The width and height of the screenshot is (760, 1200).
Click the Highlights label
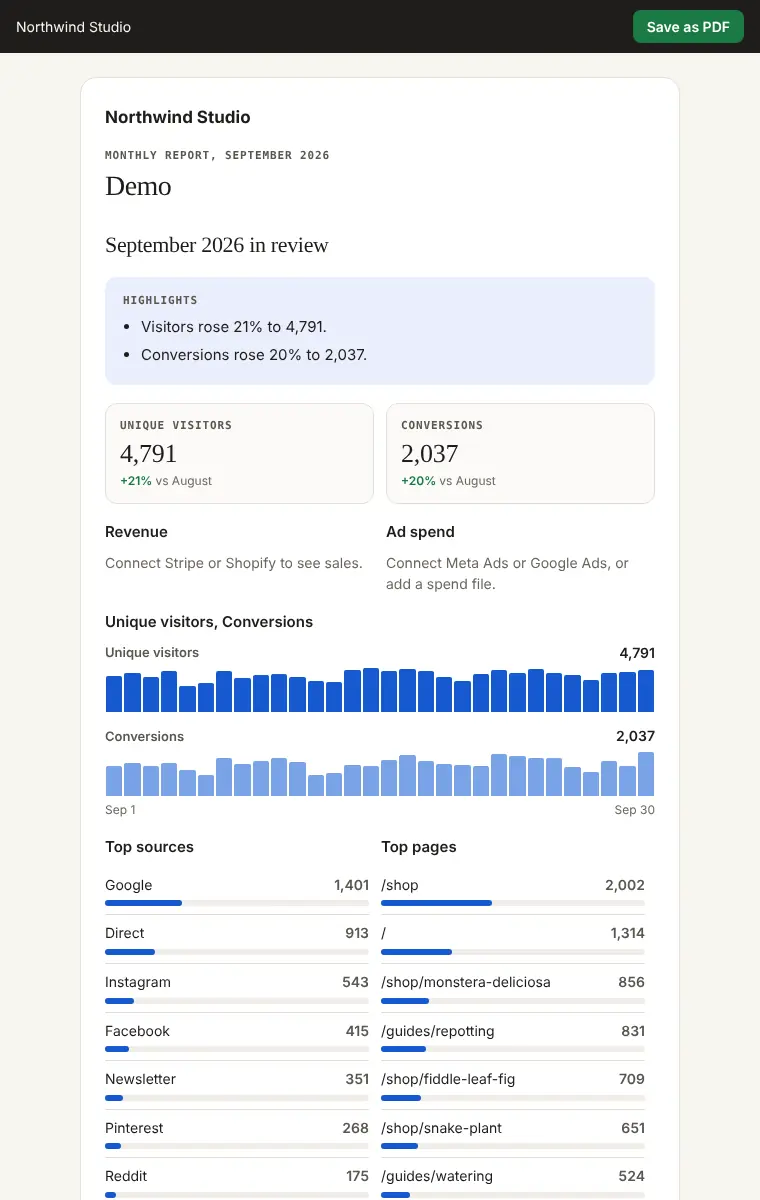[x=160, y=300]
